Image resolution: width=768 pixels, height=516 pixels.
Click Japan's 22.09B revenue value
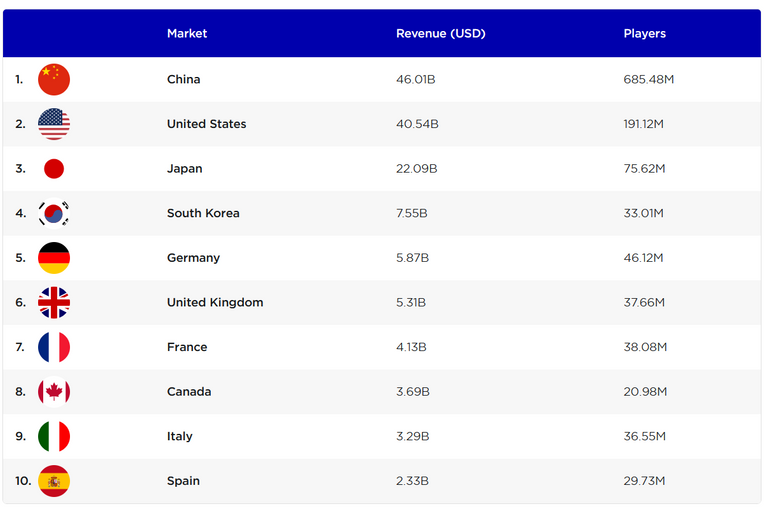pos(416,169)
